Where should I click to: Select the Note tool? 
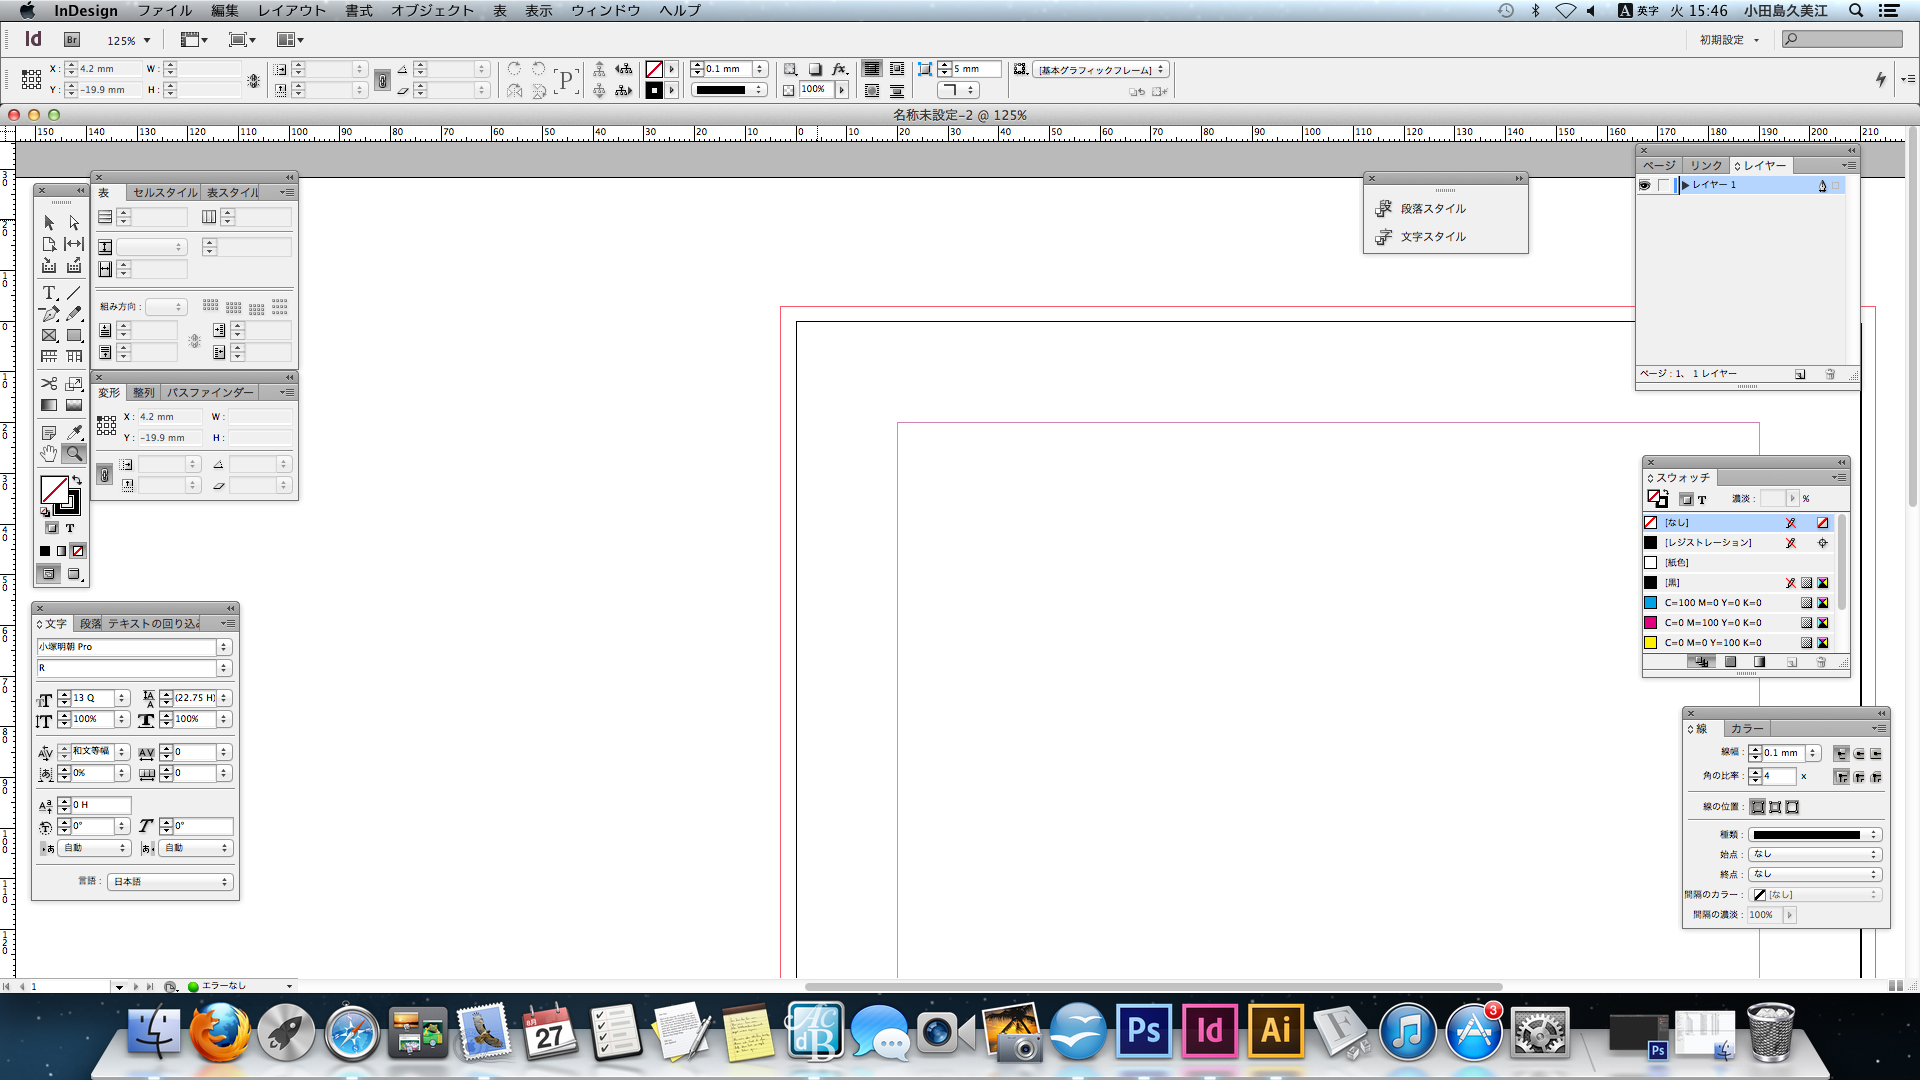point(49,433)
